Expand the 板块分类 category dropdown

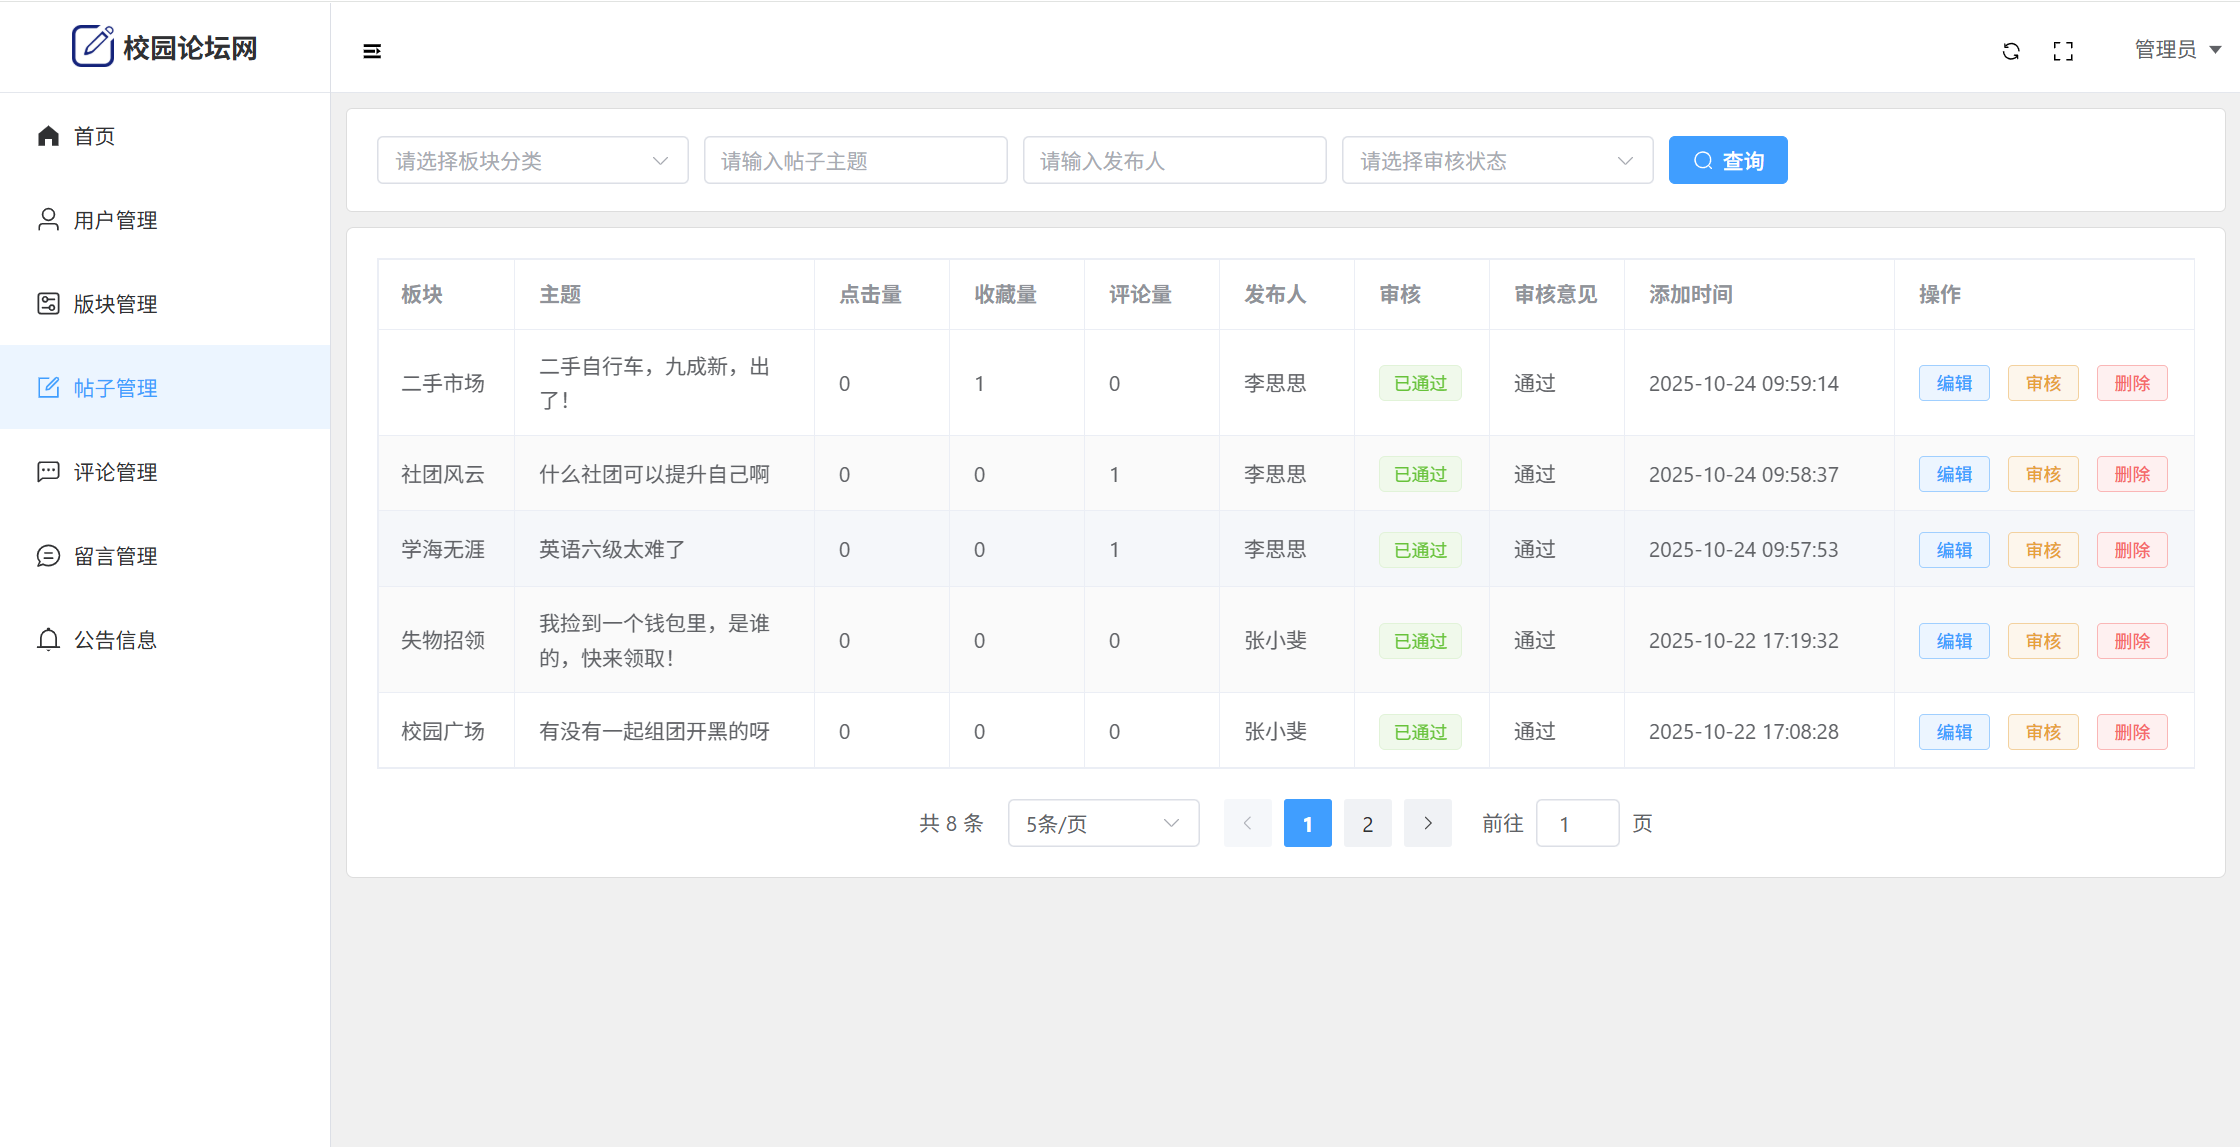[x=532, y=161]
